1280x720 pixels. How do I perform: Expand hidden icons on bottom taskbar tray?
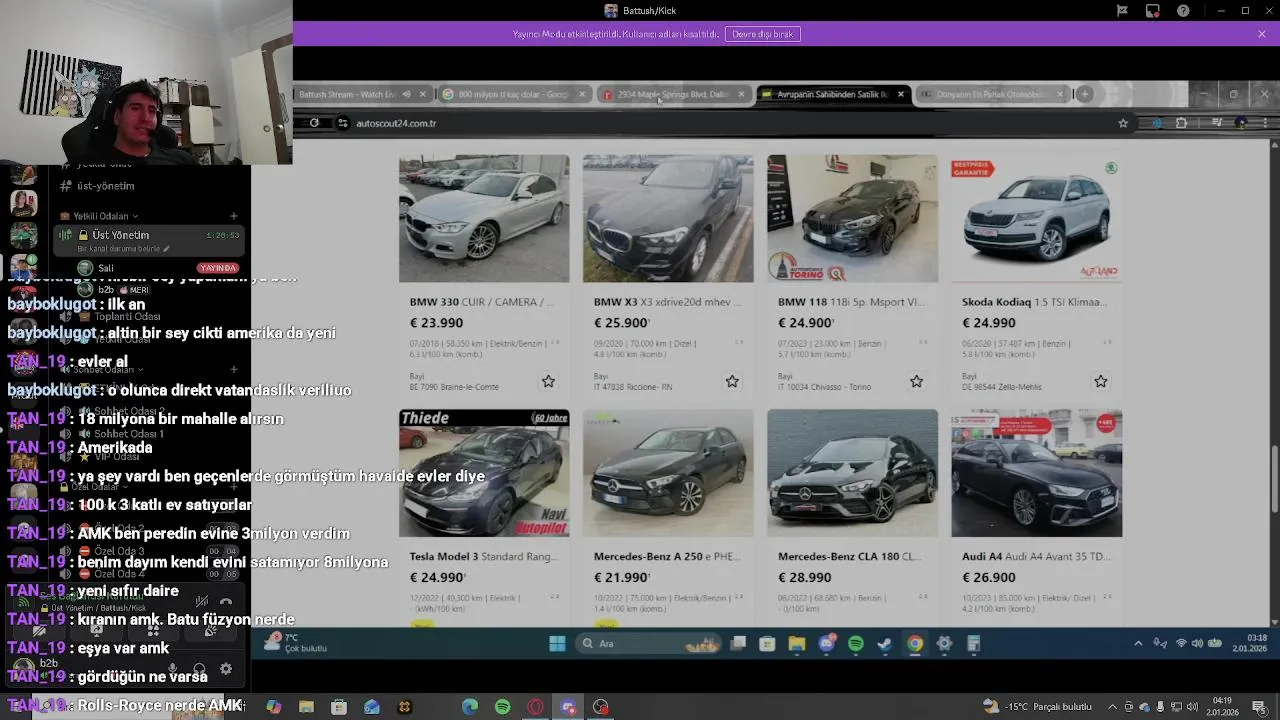point(1113,707)
